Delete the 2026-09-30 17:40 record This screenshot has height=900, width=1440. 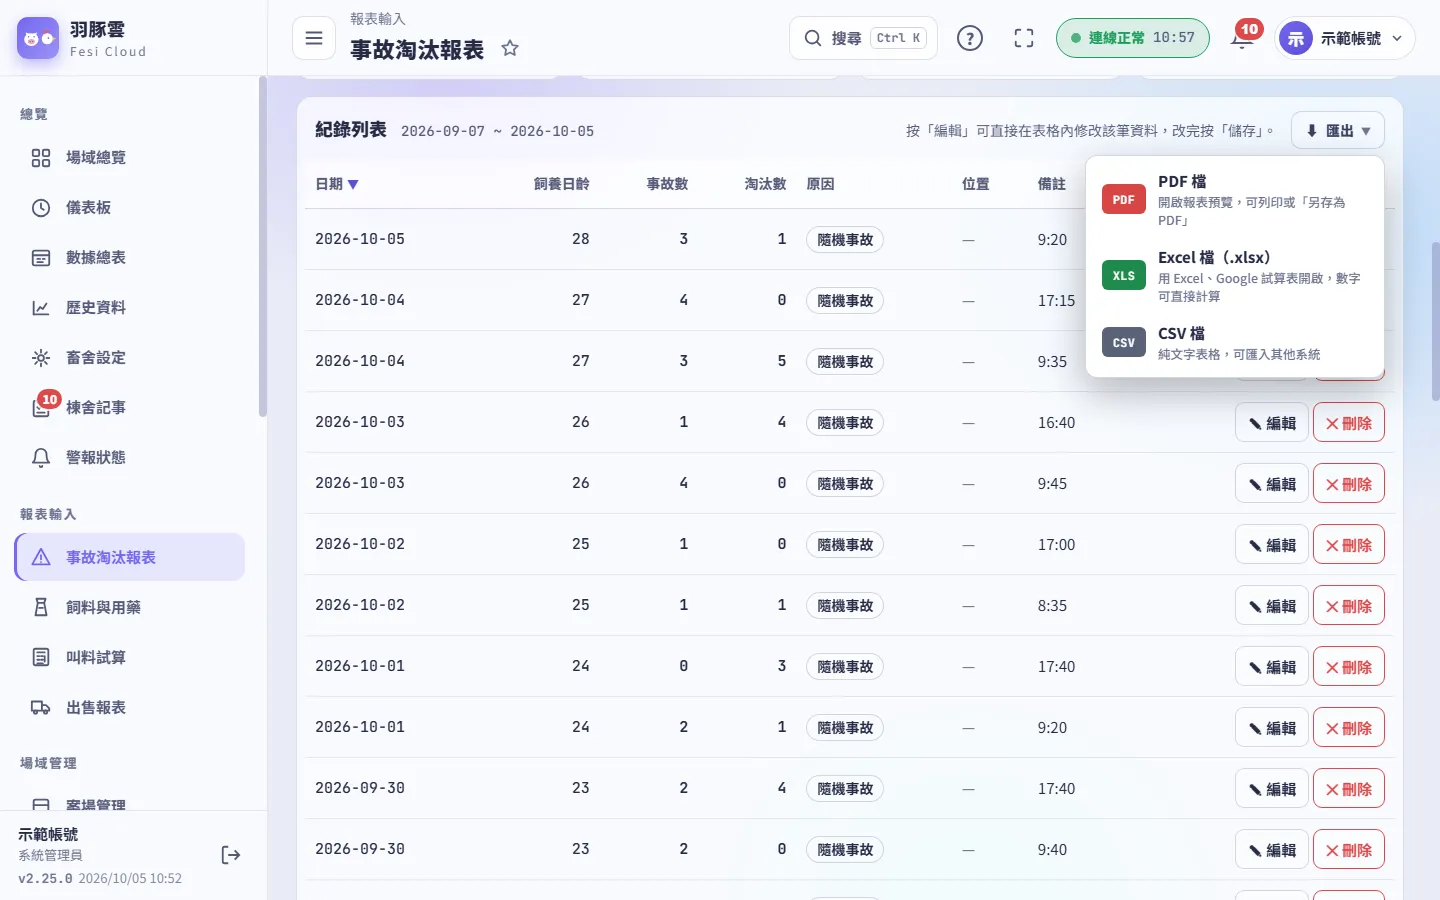[1349, 789]
